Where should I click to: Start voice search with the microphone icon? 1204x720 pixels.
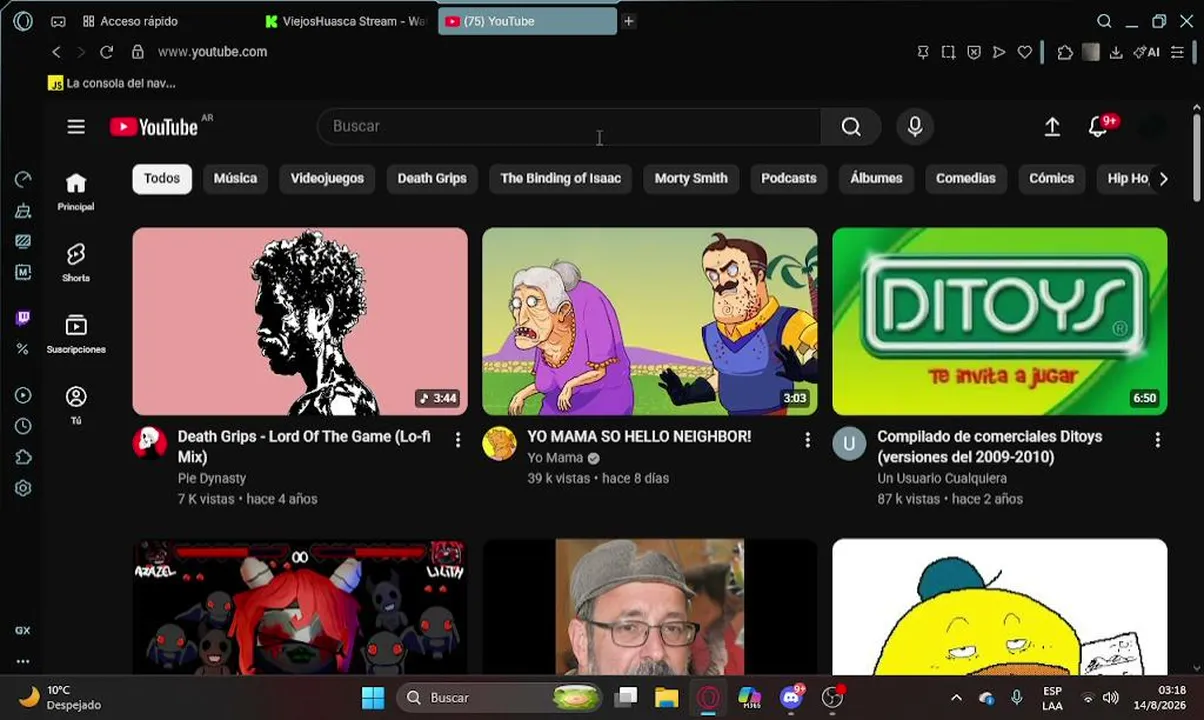coord(914,126)
